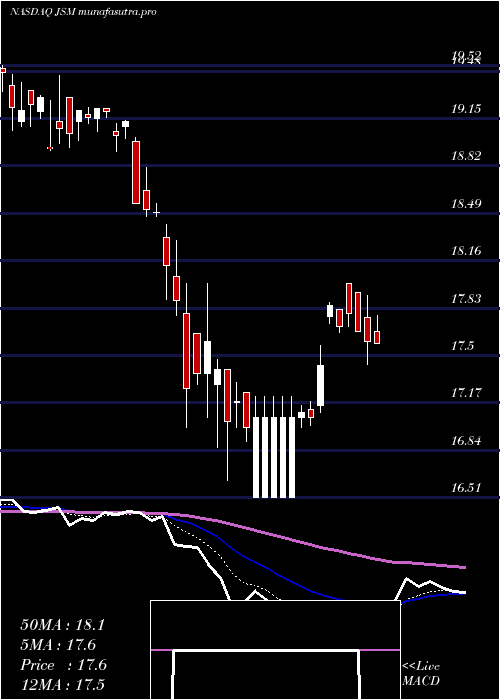Select the 19.15 price axis label

point(467,108)
